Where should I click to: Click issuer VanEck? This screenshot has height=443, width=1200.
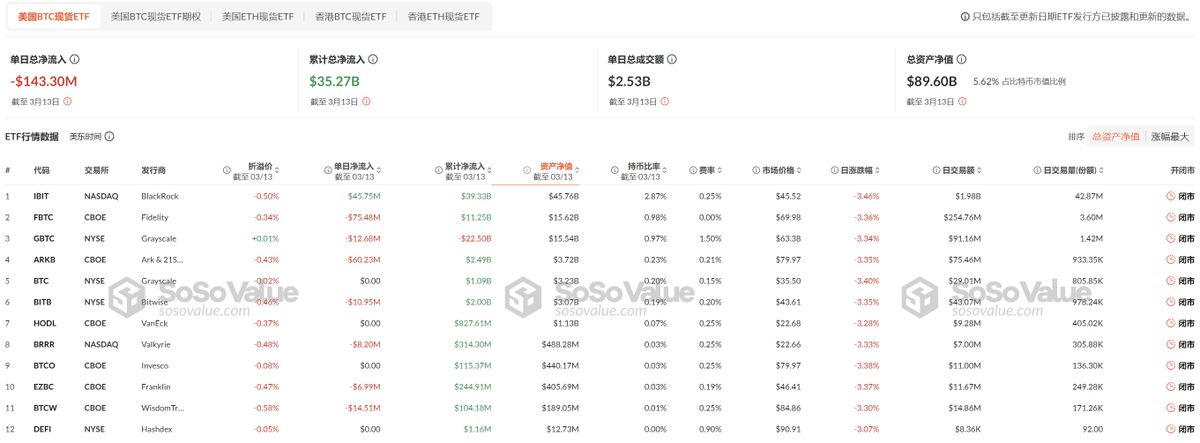coord(155,323)
